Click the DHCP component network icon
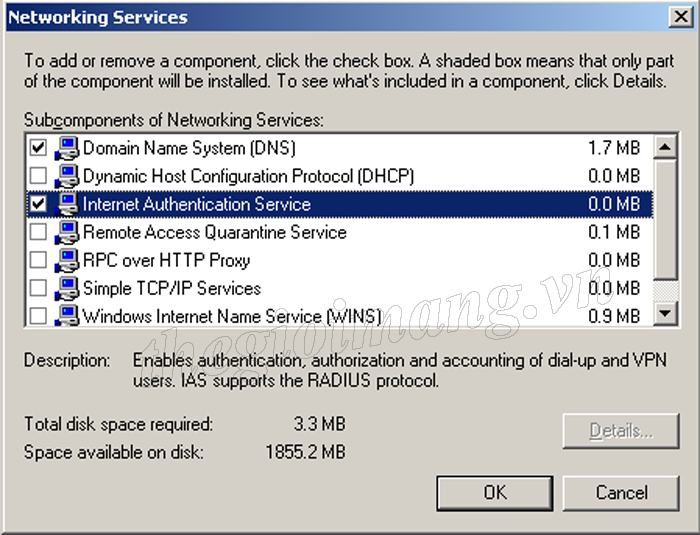The image size is (700, 535). 67,176
